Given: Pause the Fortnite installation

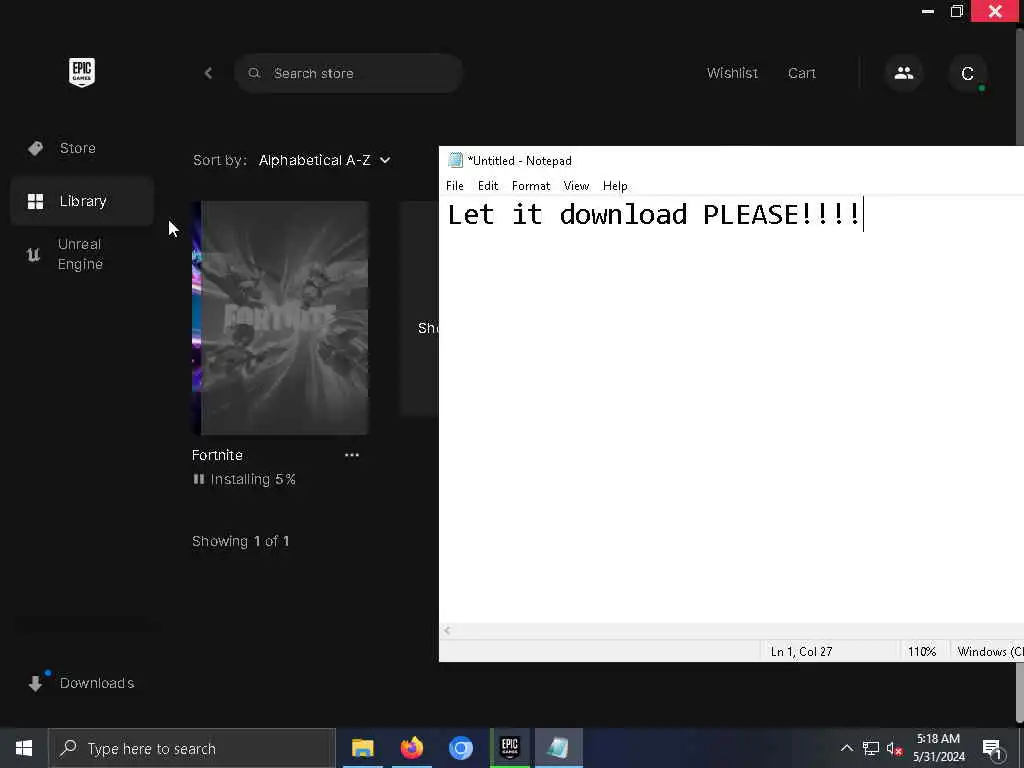Looking at the screenshot, I should coord(199,479).
